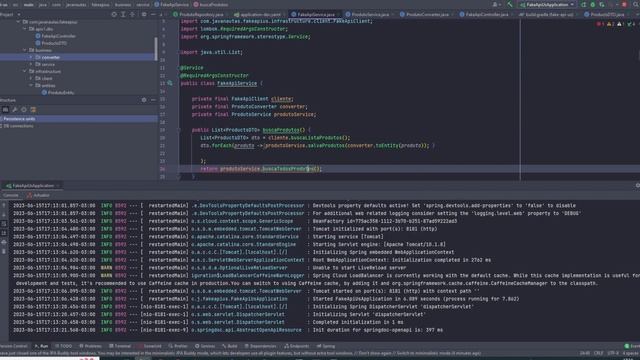Collapse the infrastructure folder
Image resolution: width=640 pixels, height=360 pixels.
[25, 71]
